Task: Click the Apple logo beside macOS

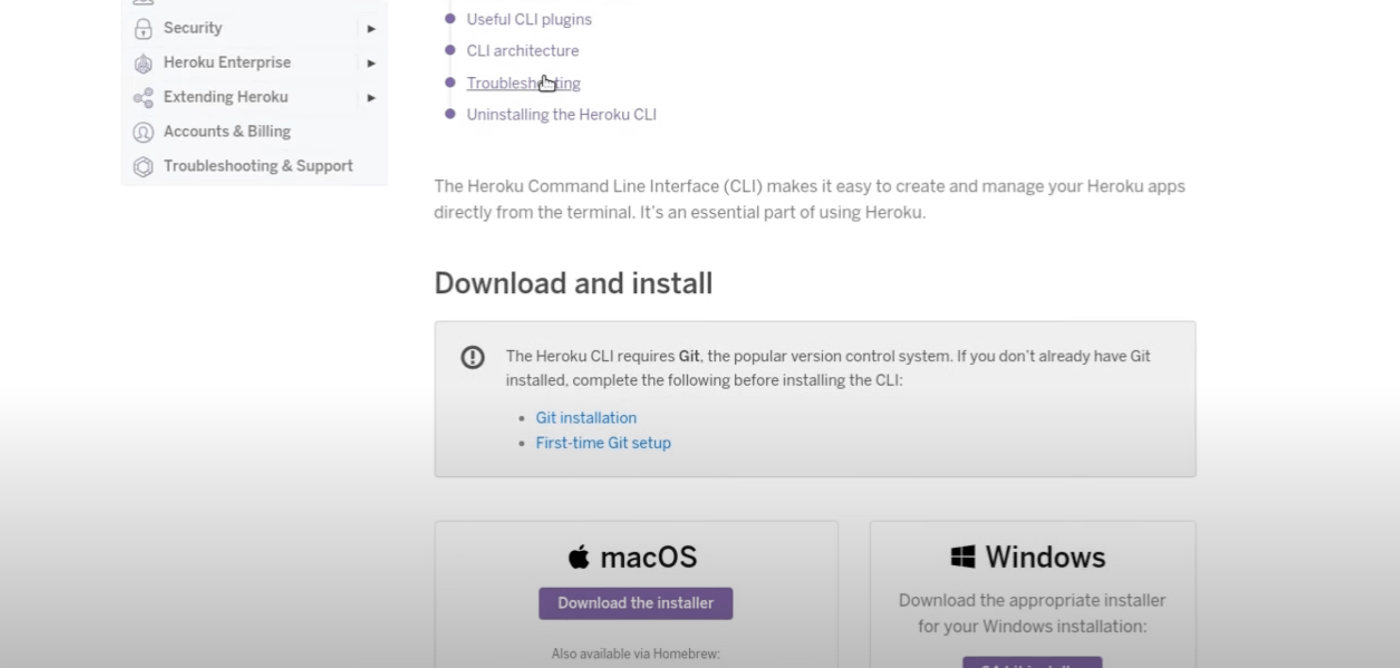Action: (x=579, y=556)
